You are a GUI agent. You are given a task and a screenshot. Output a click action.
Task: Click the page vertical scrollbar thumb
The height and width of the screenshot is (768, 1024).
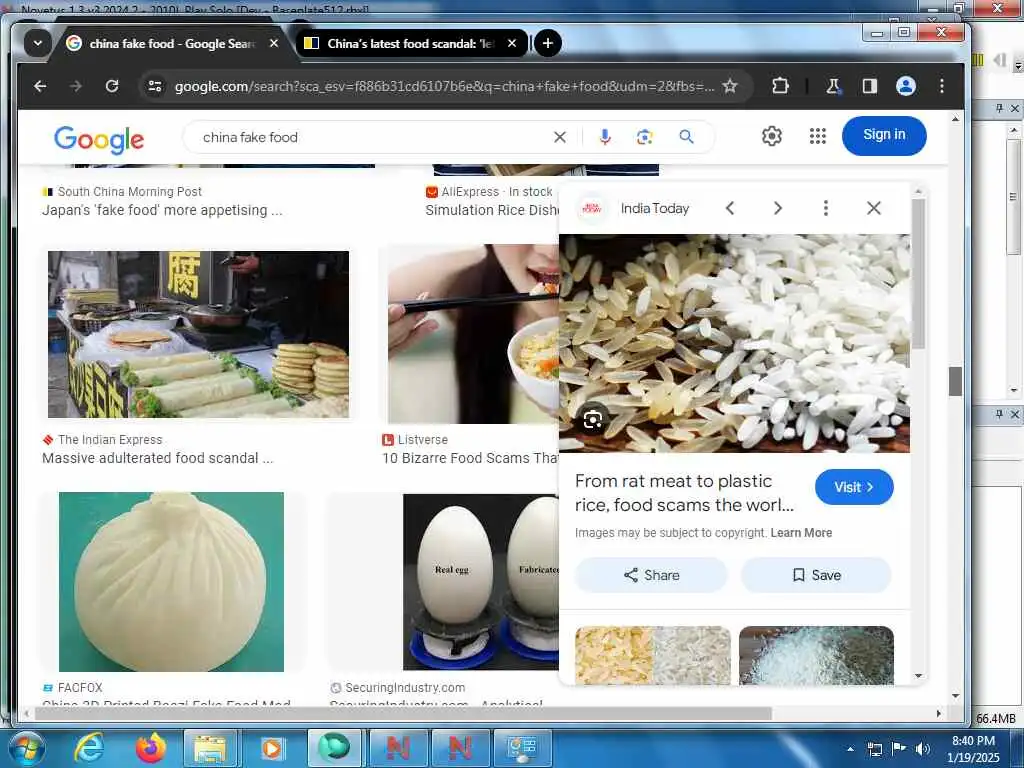coord(955,381)
